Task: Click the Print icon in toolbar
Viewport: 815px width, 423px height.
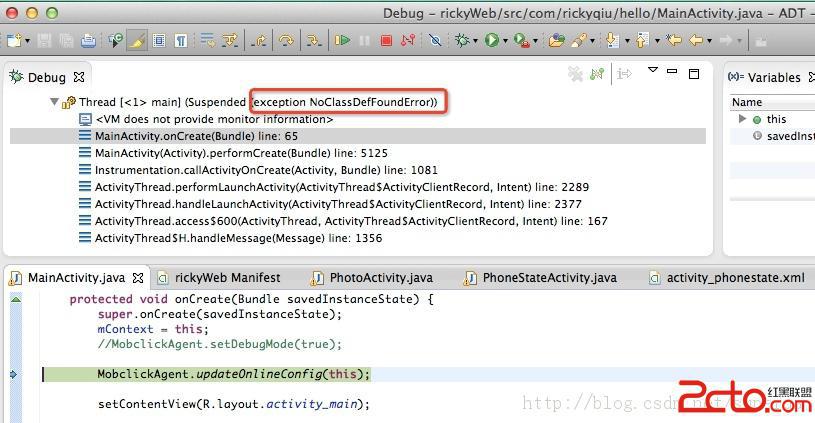Action: click(88, 40)
